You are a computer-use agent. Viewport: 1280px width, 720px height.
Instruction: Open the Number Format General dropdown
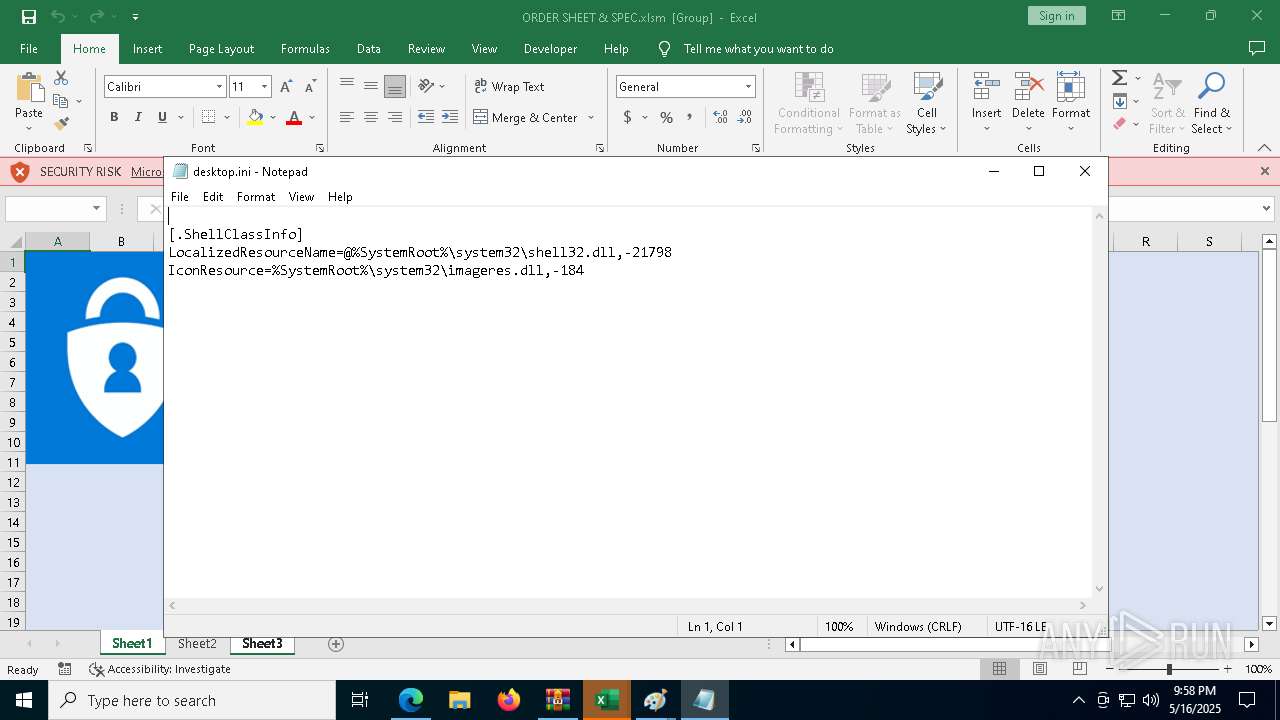coord(748,87)
